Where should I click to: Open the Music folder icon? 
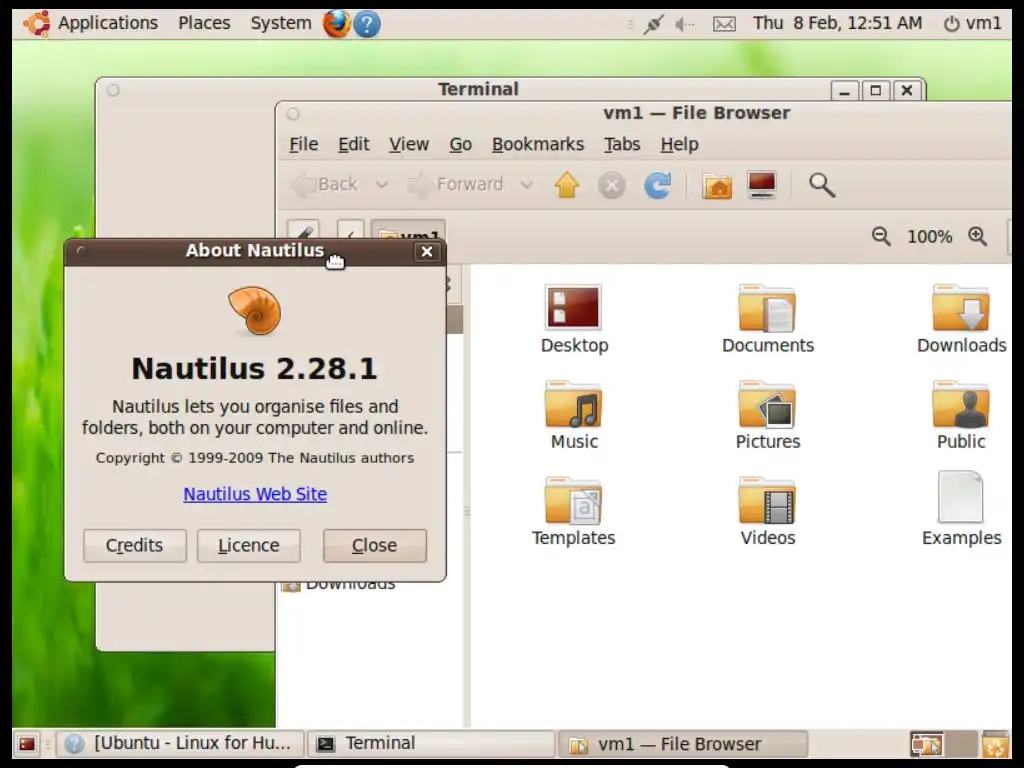tap(573, 404)
